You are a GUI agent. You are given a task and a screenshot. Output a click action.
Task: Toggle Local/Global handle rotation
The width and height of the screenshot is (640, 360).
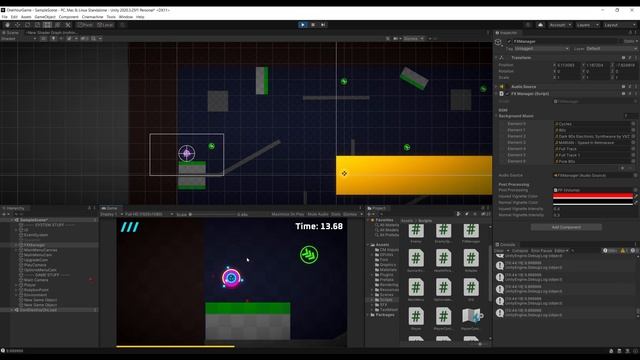coord(105,25)
